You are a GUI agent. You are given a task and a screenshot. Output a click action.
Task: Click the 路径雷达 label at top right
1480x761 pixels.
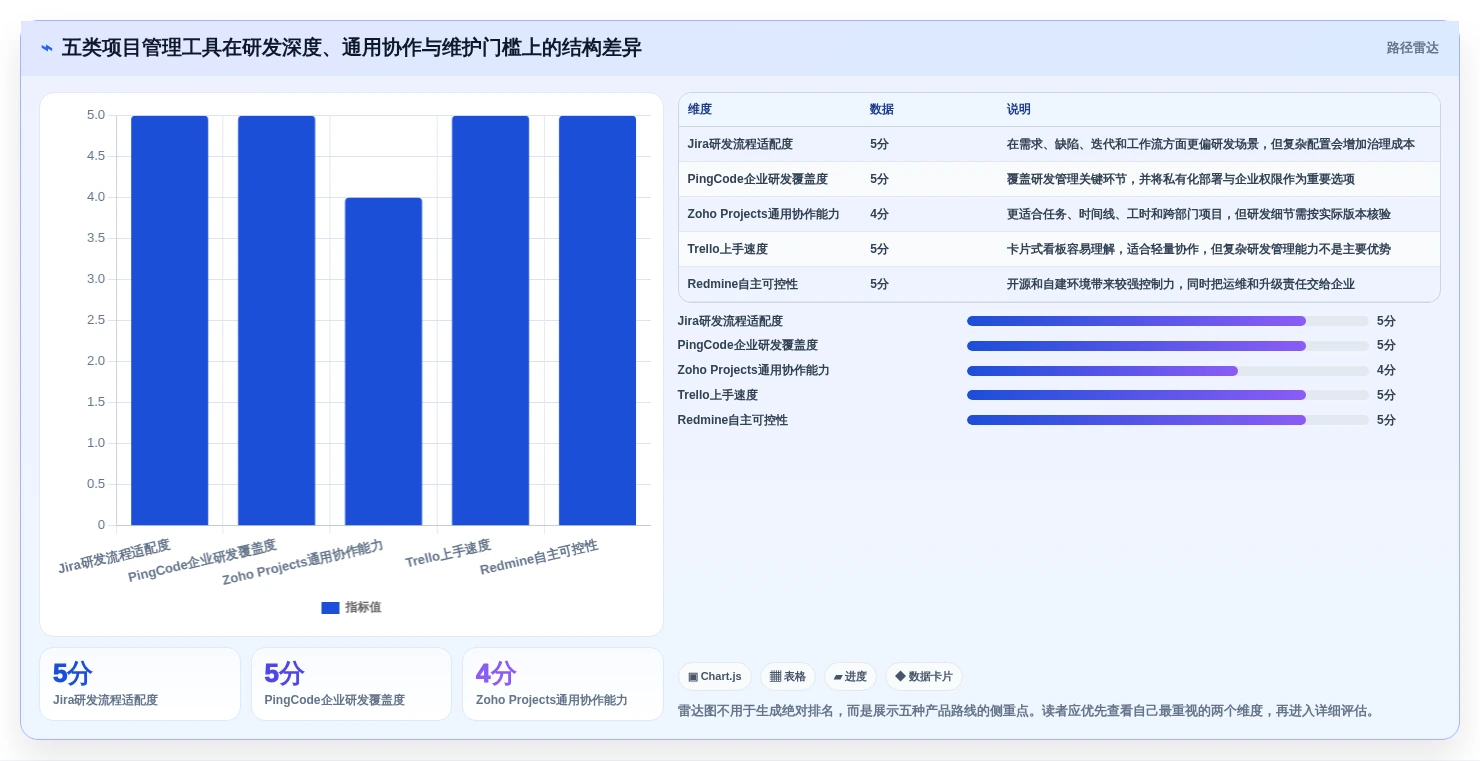pyautogui.click(x=1412, y=48)
